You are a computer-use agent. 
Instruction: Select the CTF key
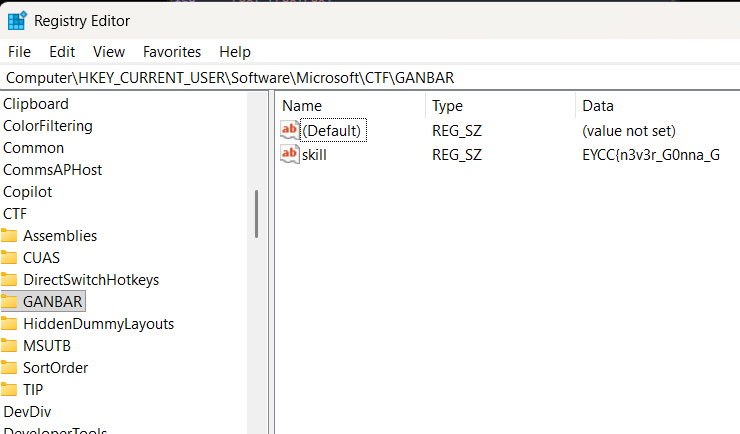[15, 214]
